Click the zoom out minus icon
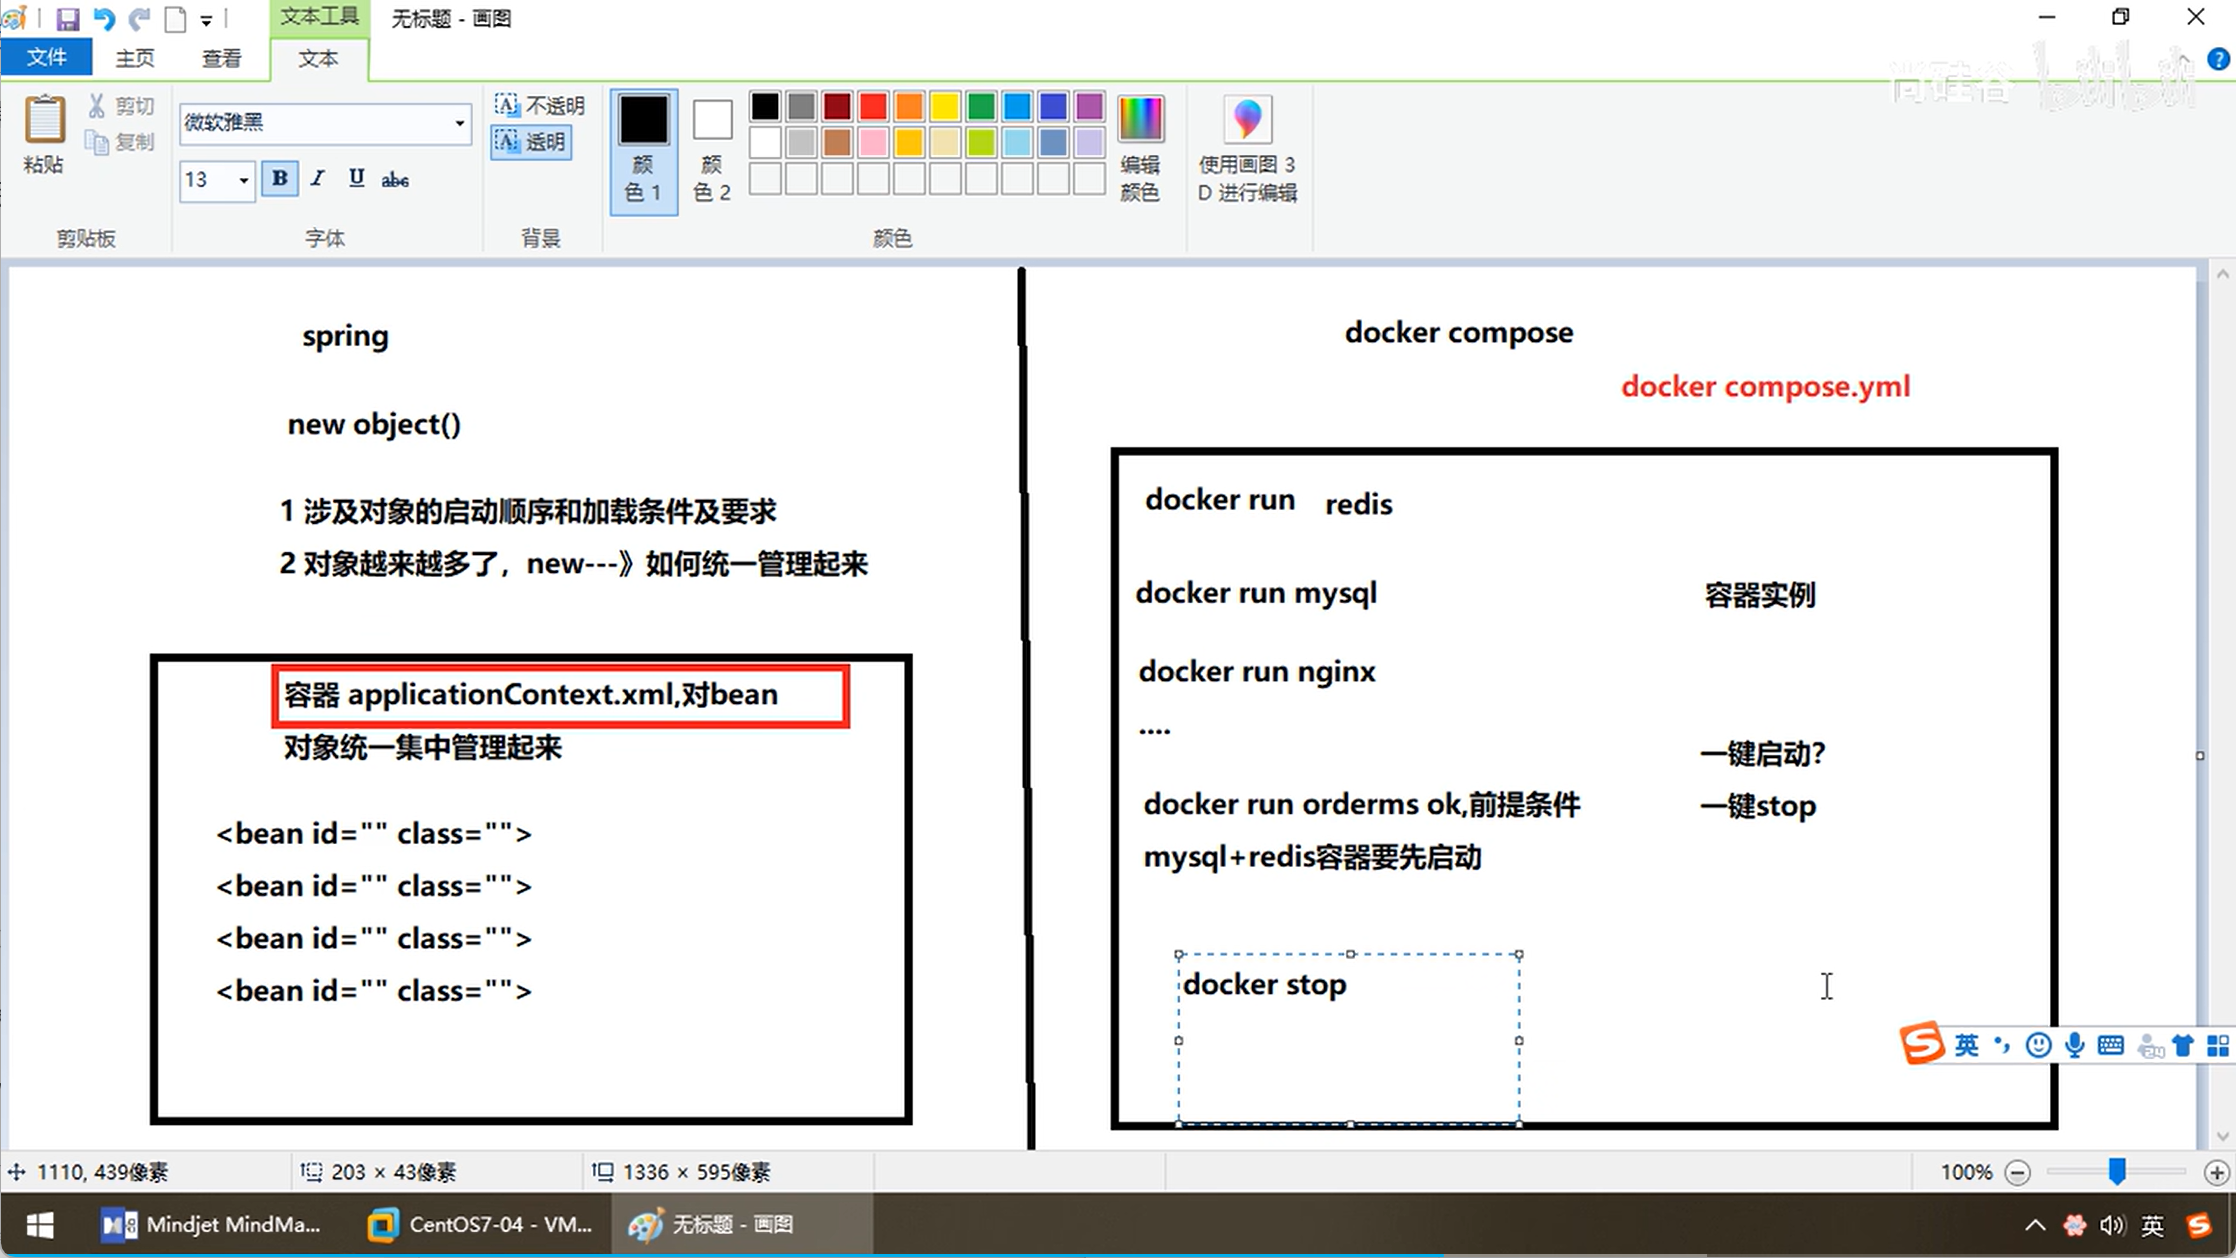The width and height of the screenshot is (2236, 1258). [x=2018, y=1172]
